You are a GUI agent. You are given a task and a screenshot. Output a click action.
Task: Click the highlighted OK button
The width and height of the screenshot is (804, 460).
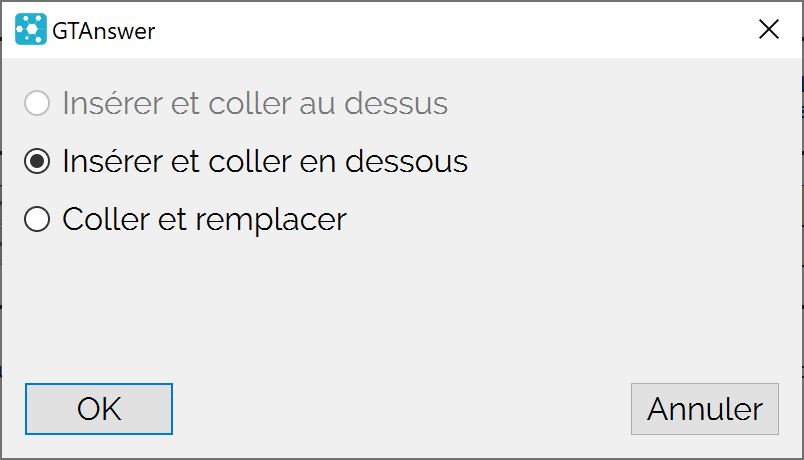99,409
